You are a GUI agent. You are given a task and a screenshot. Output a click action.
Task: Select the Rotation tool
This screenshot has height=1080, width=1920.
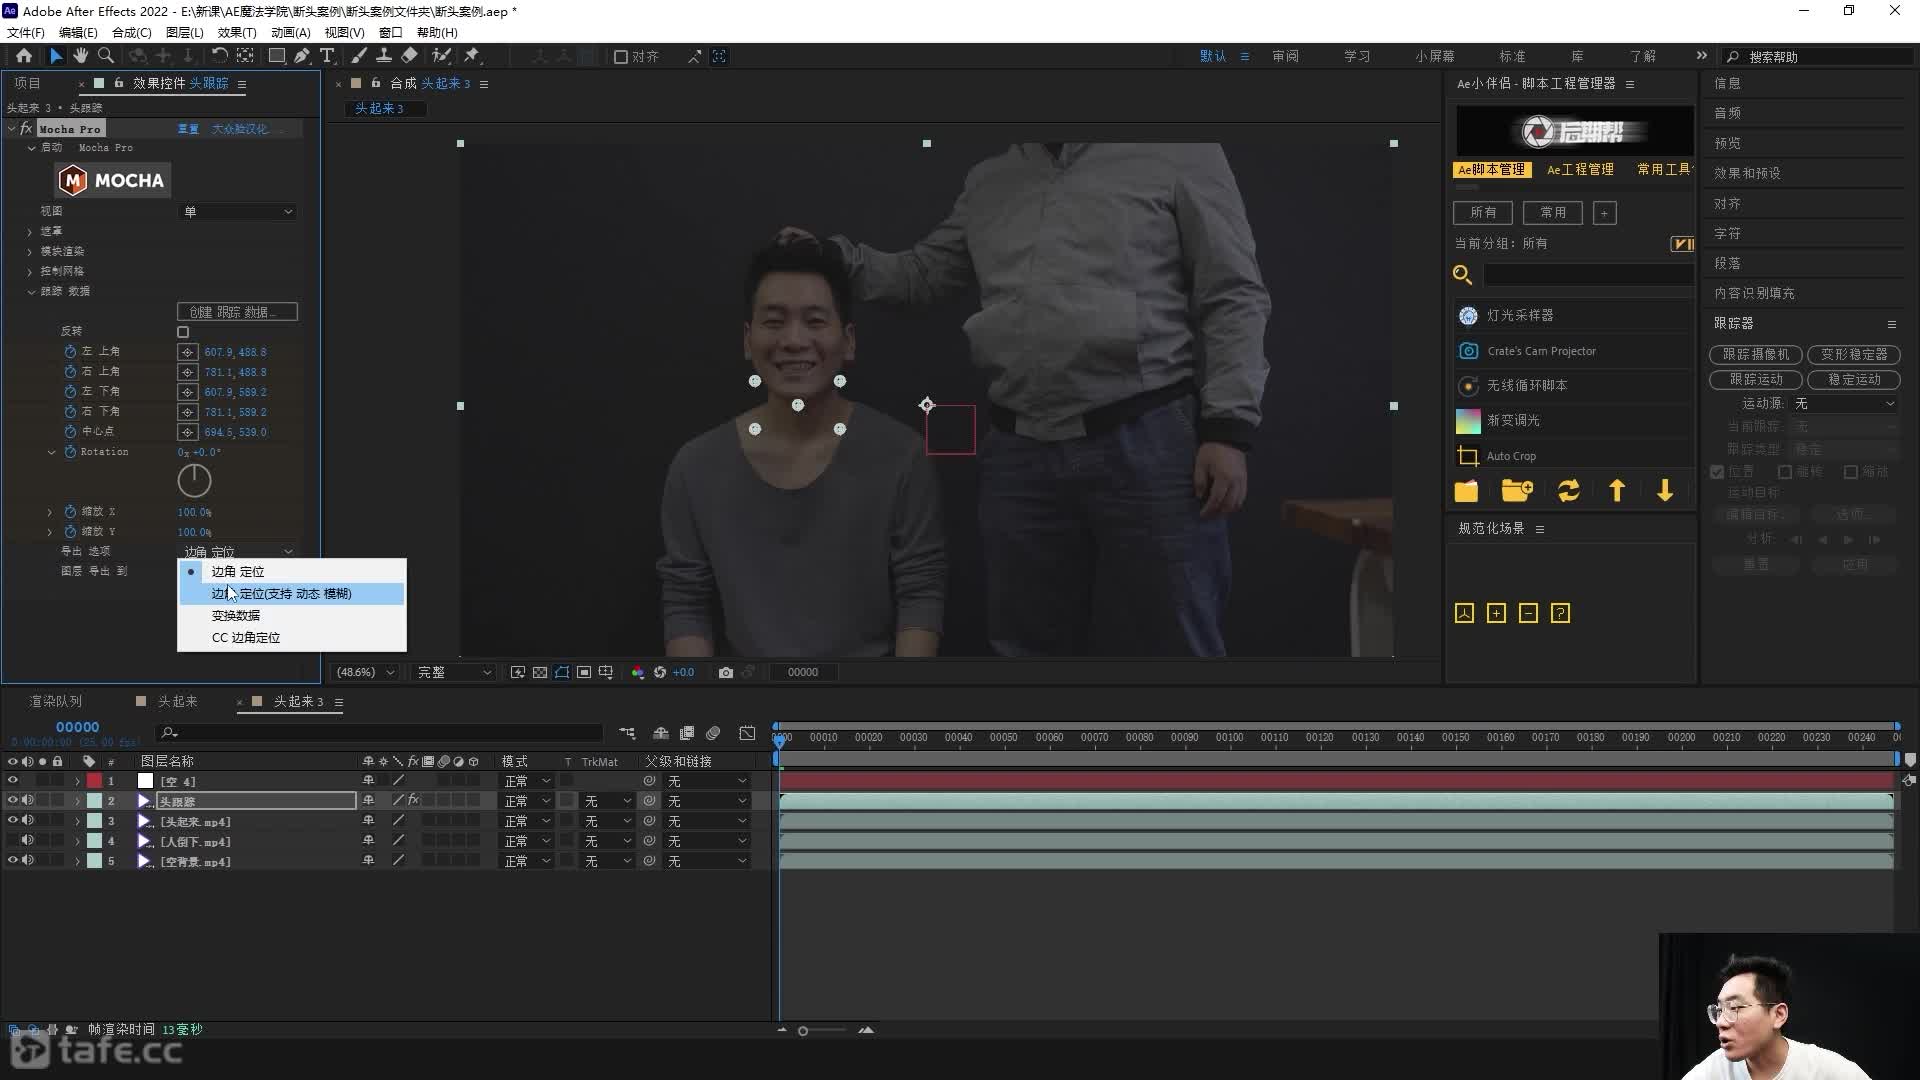tap(219, 56)
